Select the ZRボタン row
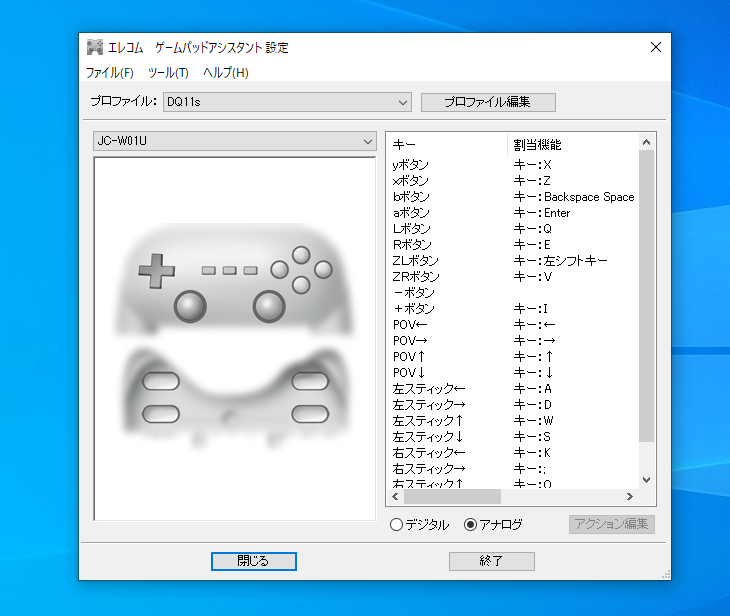730x616 pixels. coord(513,277)
